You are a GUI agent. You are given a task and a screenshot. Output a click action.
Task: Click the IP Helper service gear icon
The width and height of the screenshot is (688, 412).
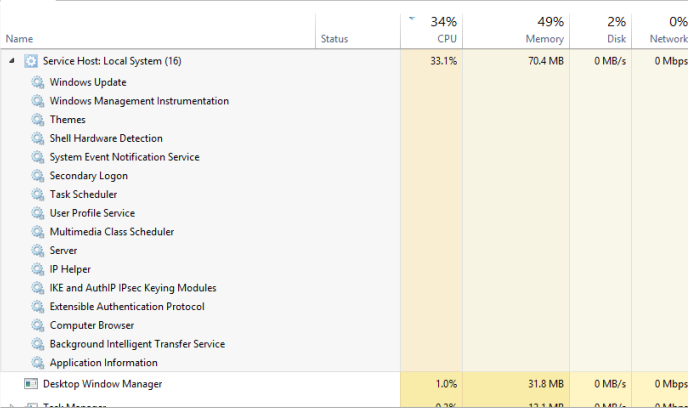(x=38, y=270)
